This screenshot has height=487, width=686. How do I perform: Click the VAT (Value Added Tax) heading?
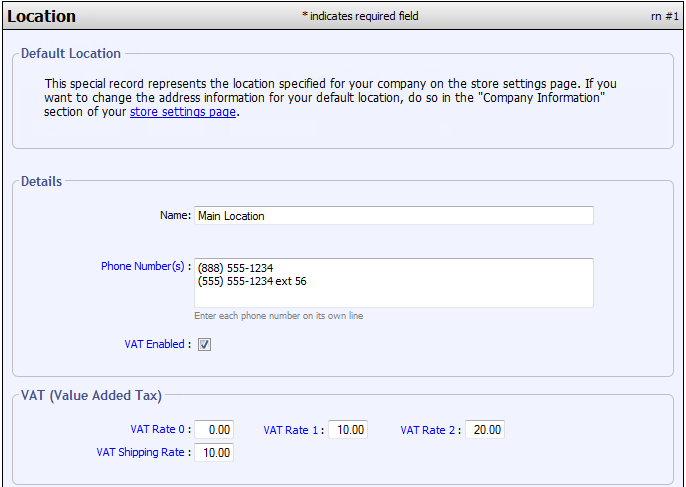click(x=91, y=396)
